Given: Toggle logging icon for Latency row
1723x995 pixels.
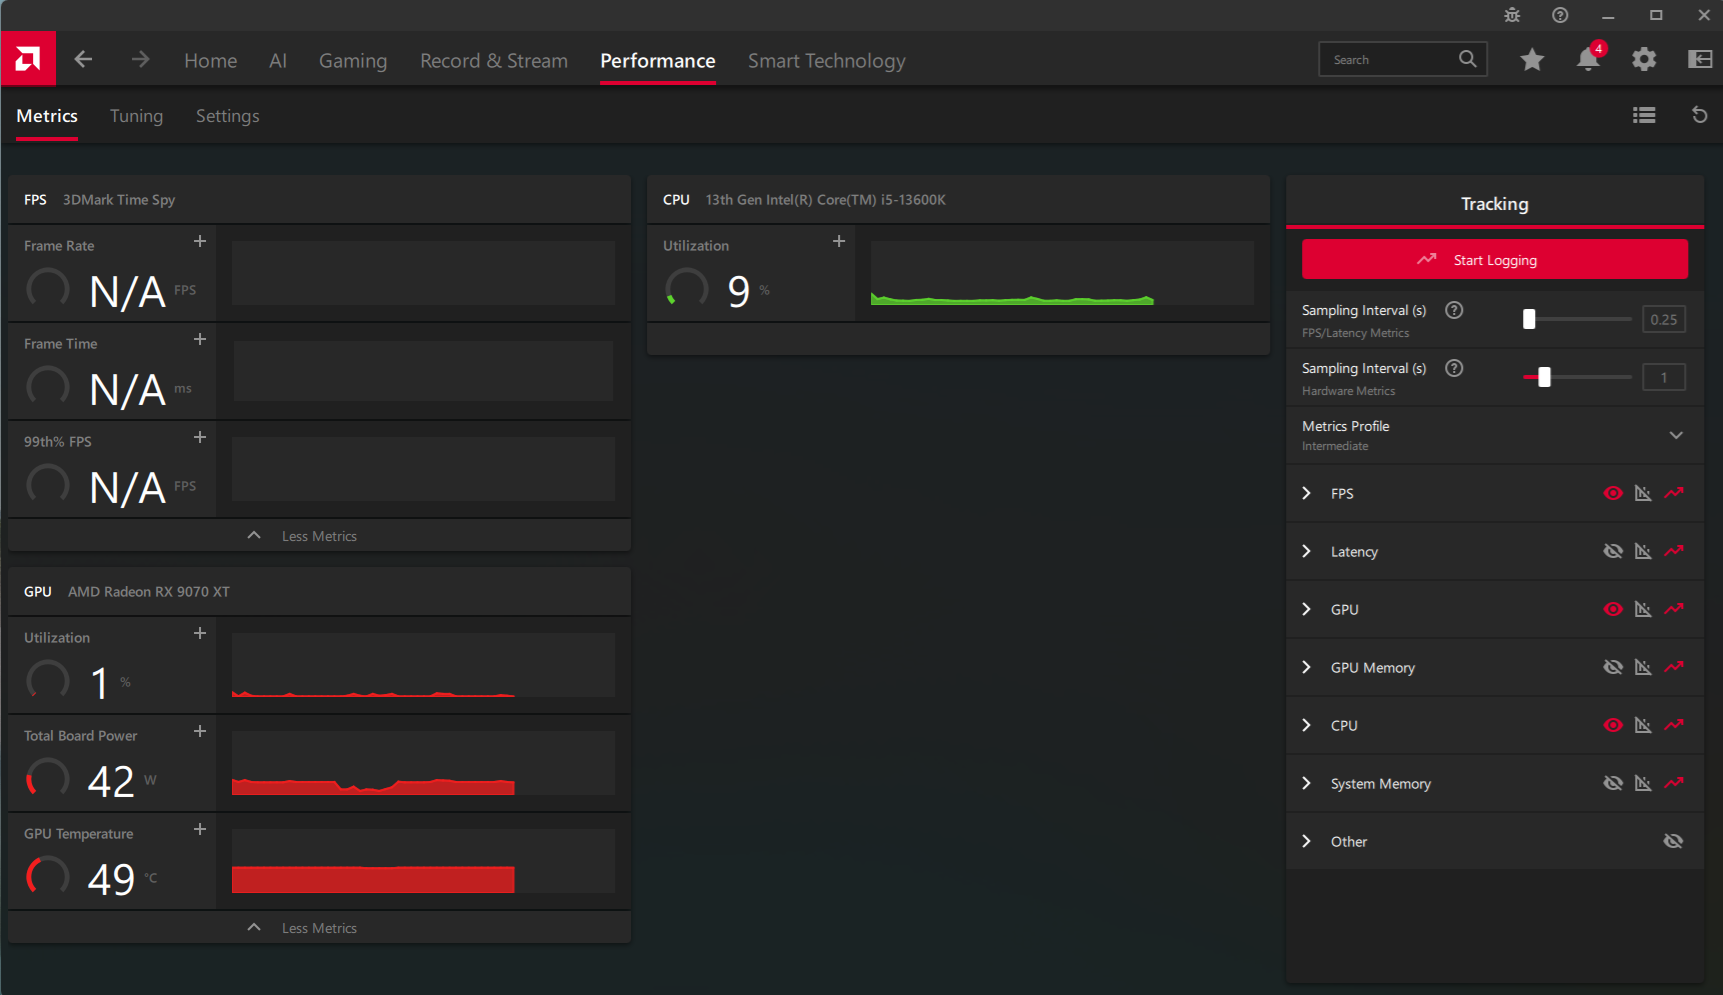Looking at the screenshot, I should coord(1674,551).
